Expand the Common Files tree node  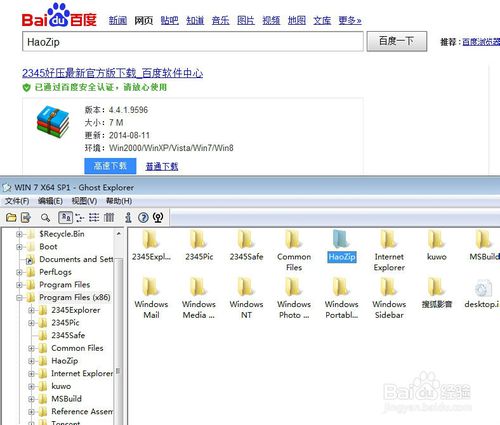(31, 348)
